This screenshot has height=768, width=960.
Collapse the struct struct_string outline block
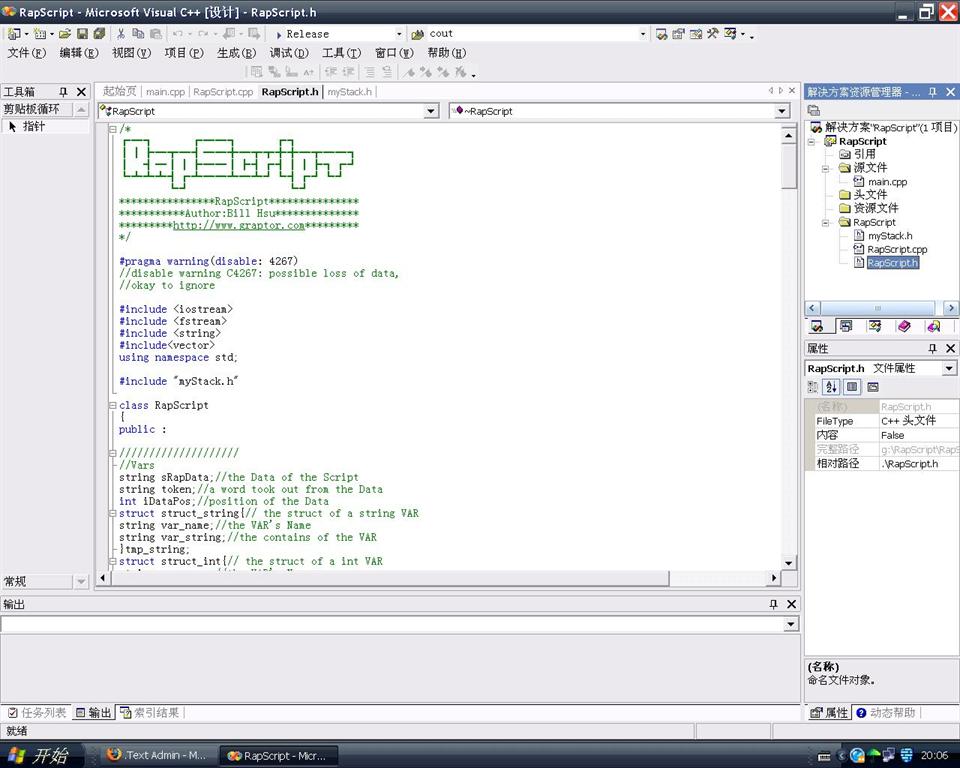(113, 513)
